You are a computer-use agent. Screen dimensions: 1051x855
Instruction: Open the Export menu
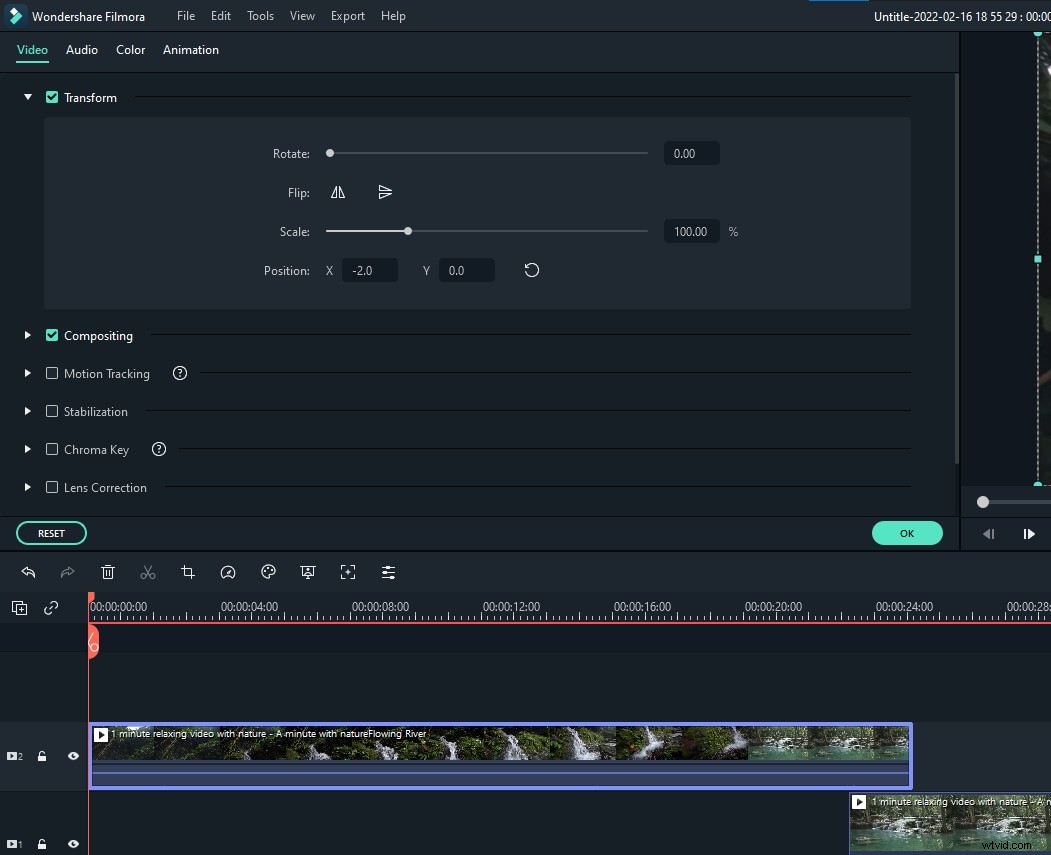pos(347,15)
